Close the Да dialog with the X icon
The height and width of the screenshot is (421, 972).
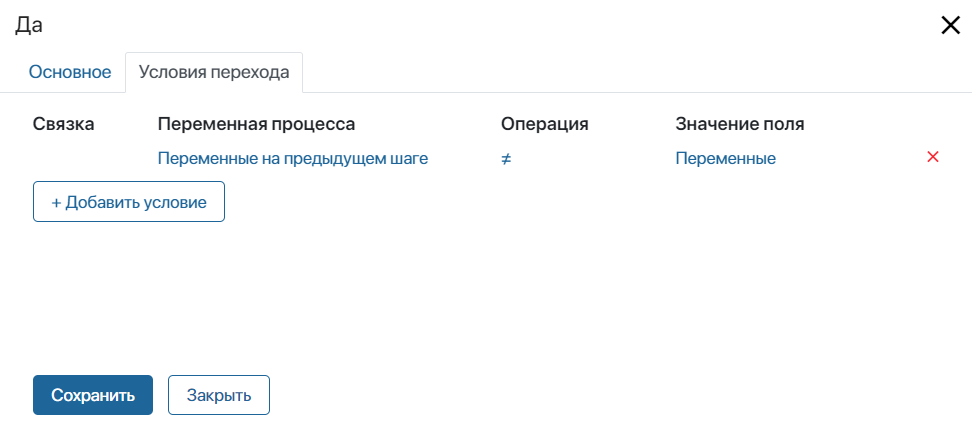click(x=950, y=26)
